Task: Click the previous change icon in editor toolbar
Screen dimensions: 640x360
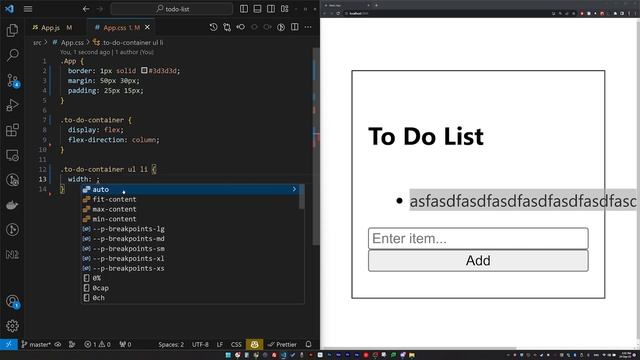Action: tap(240, 27)
